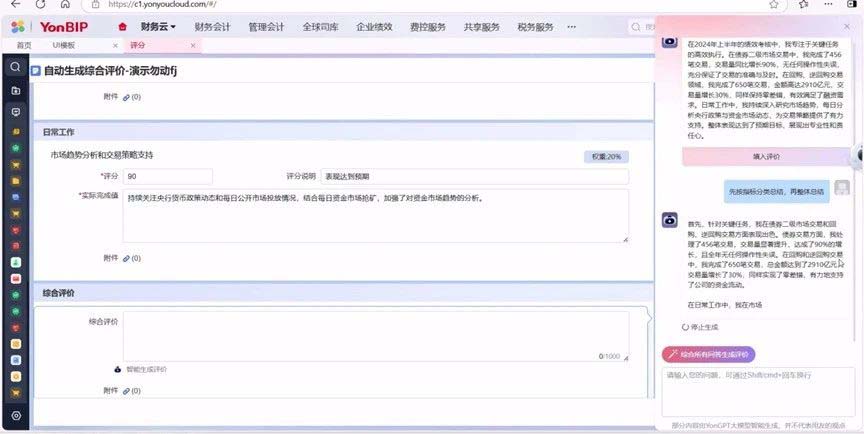Click 智能生成评价 below the evaluation box

146,369
